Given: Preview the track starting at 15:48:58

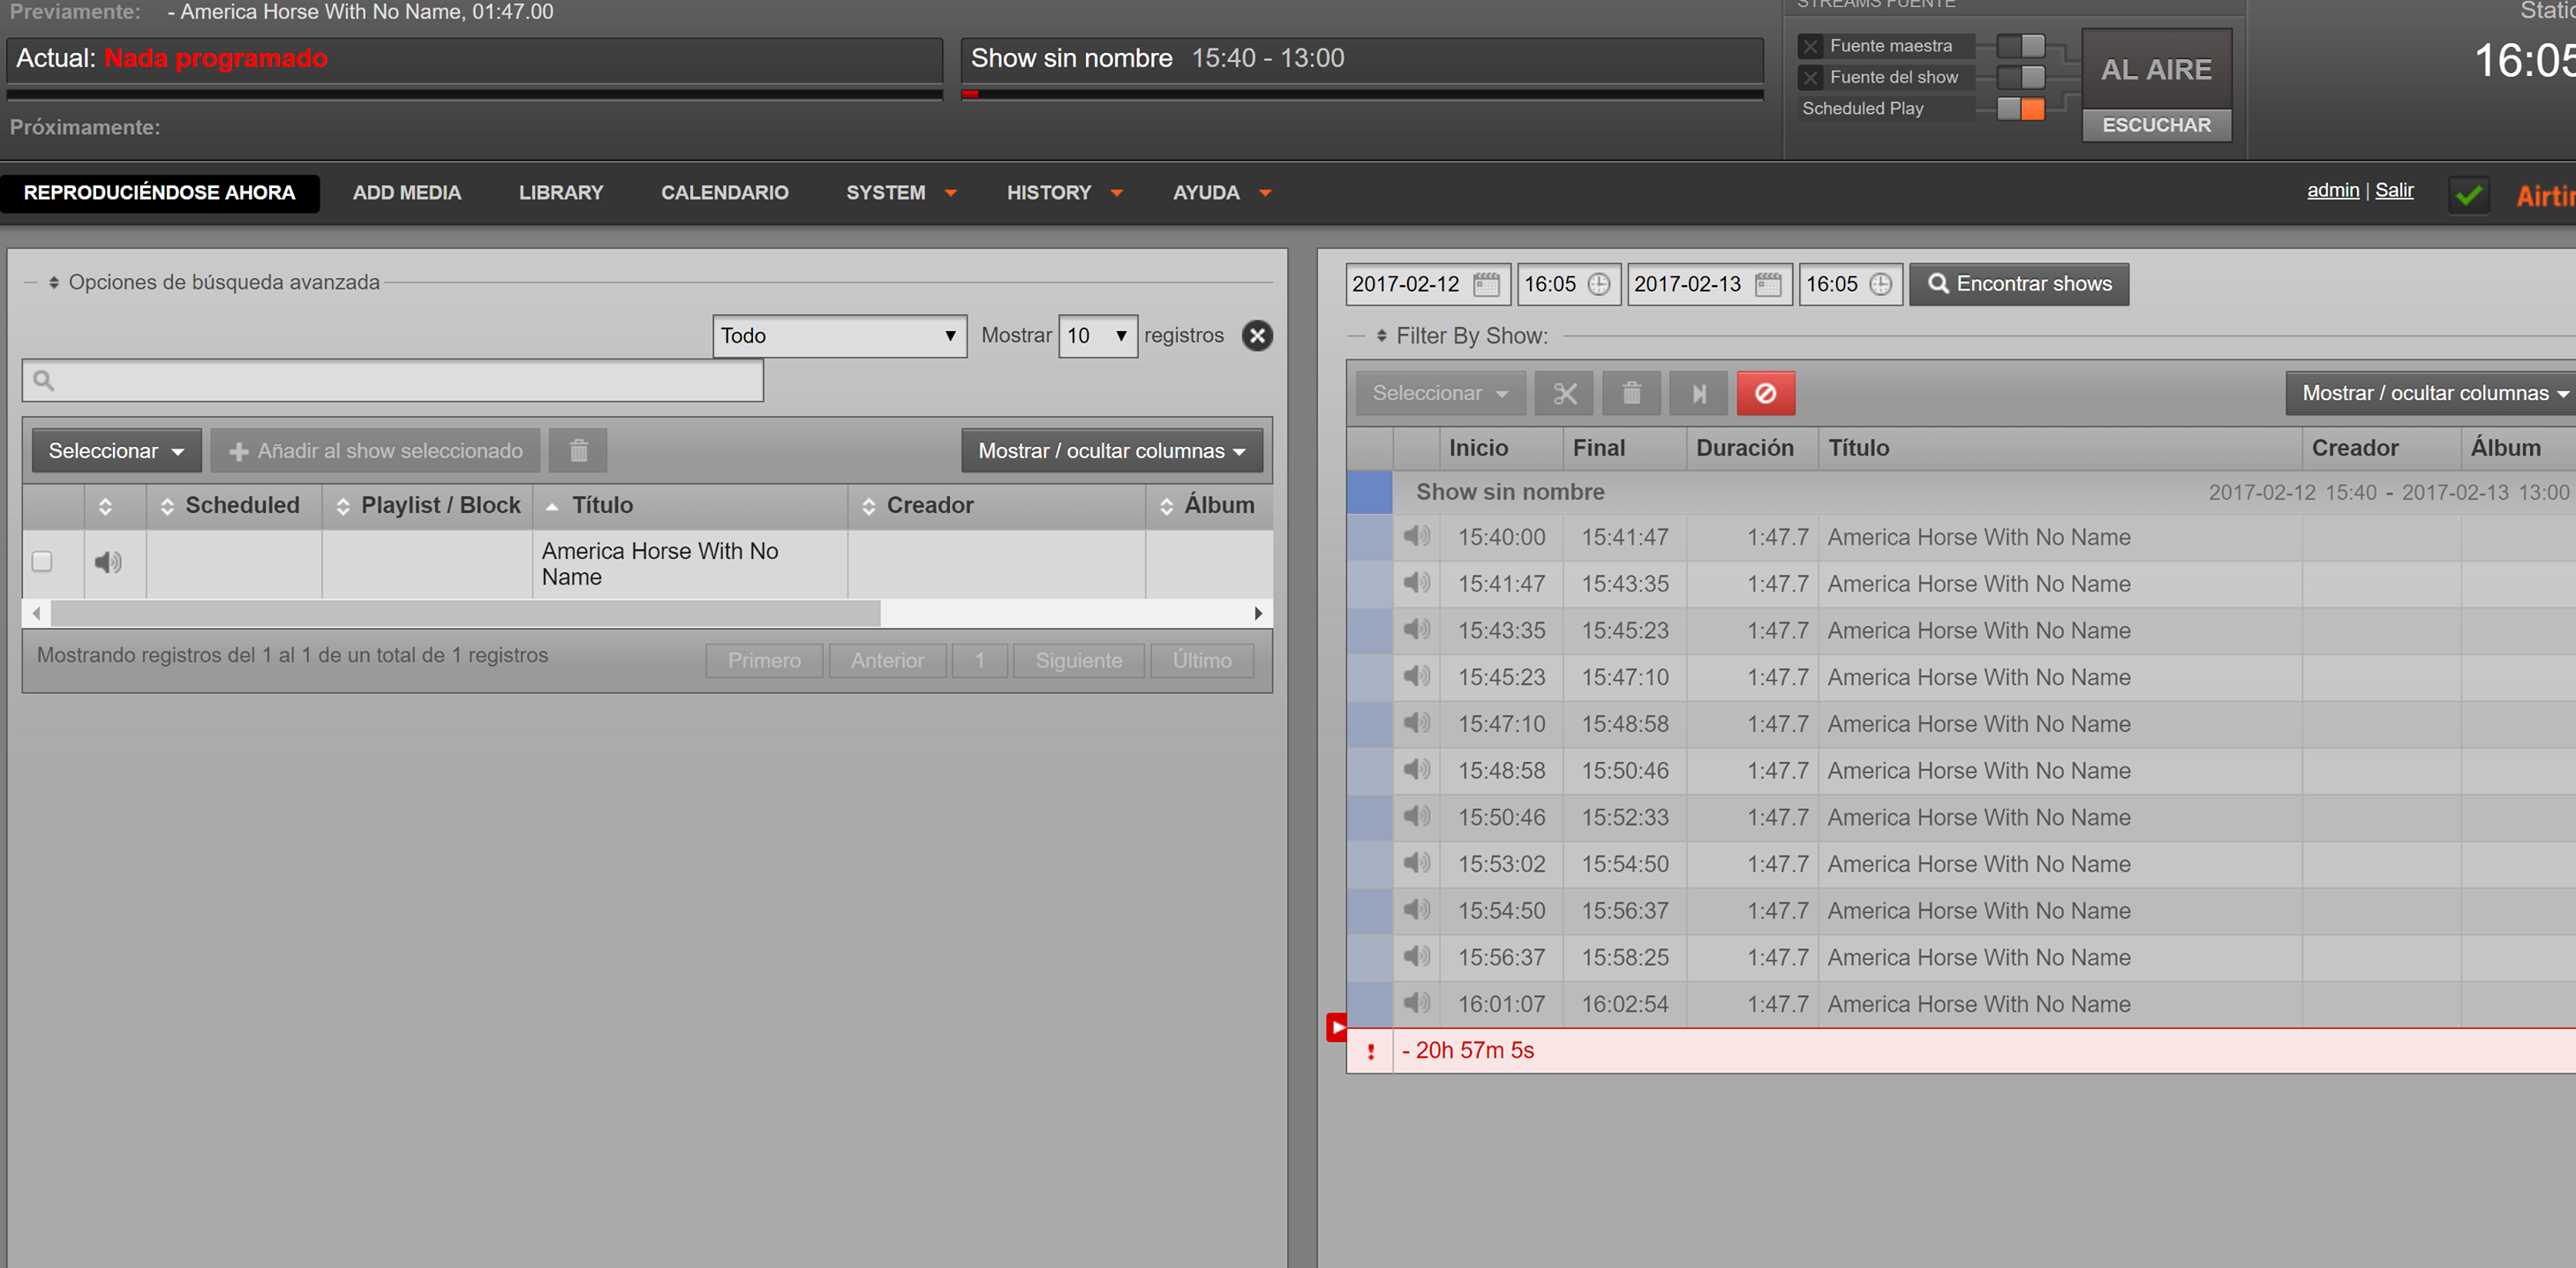Looking at the screenshot, I should click(1416, 769).
